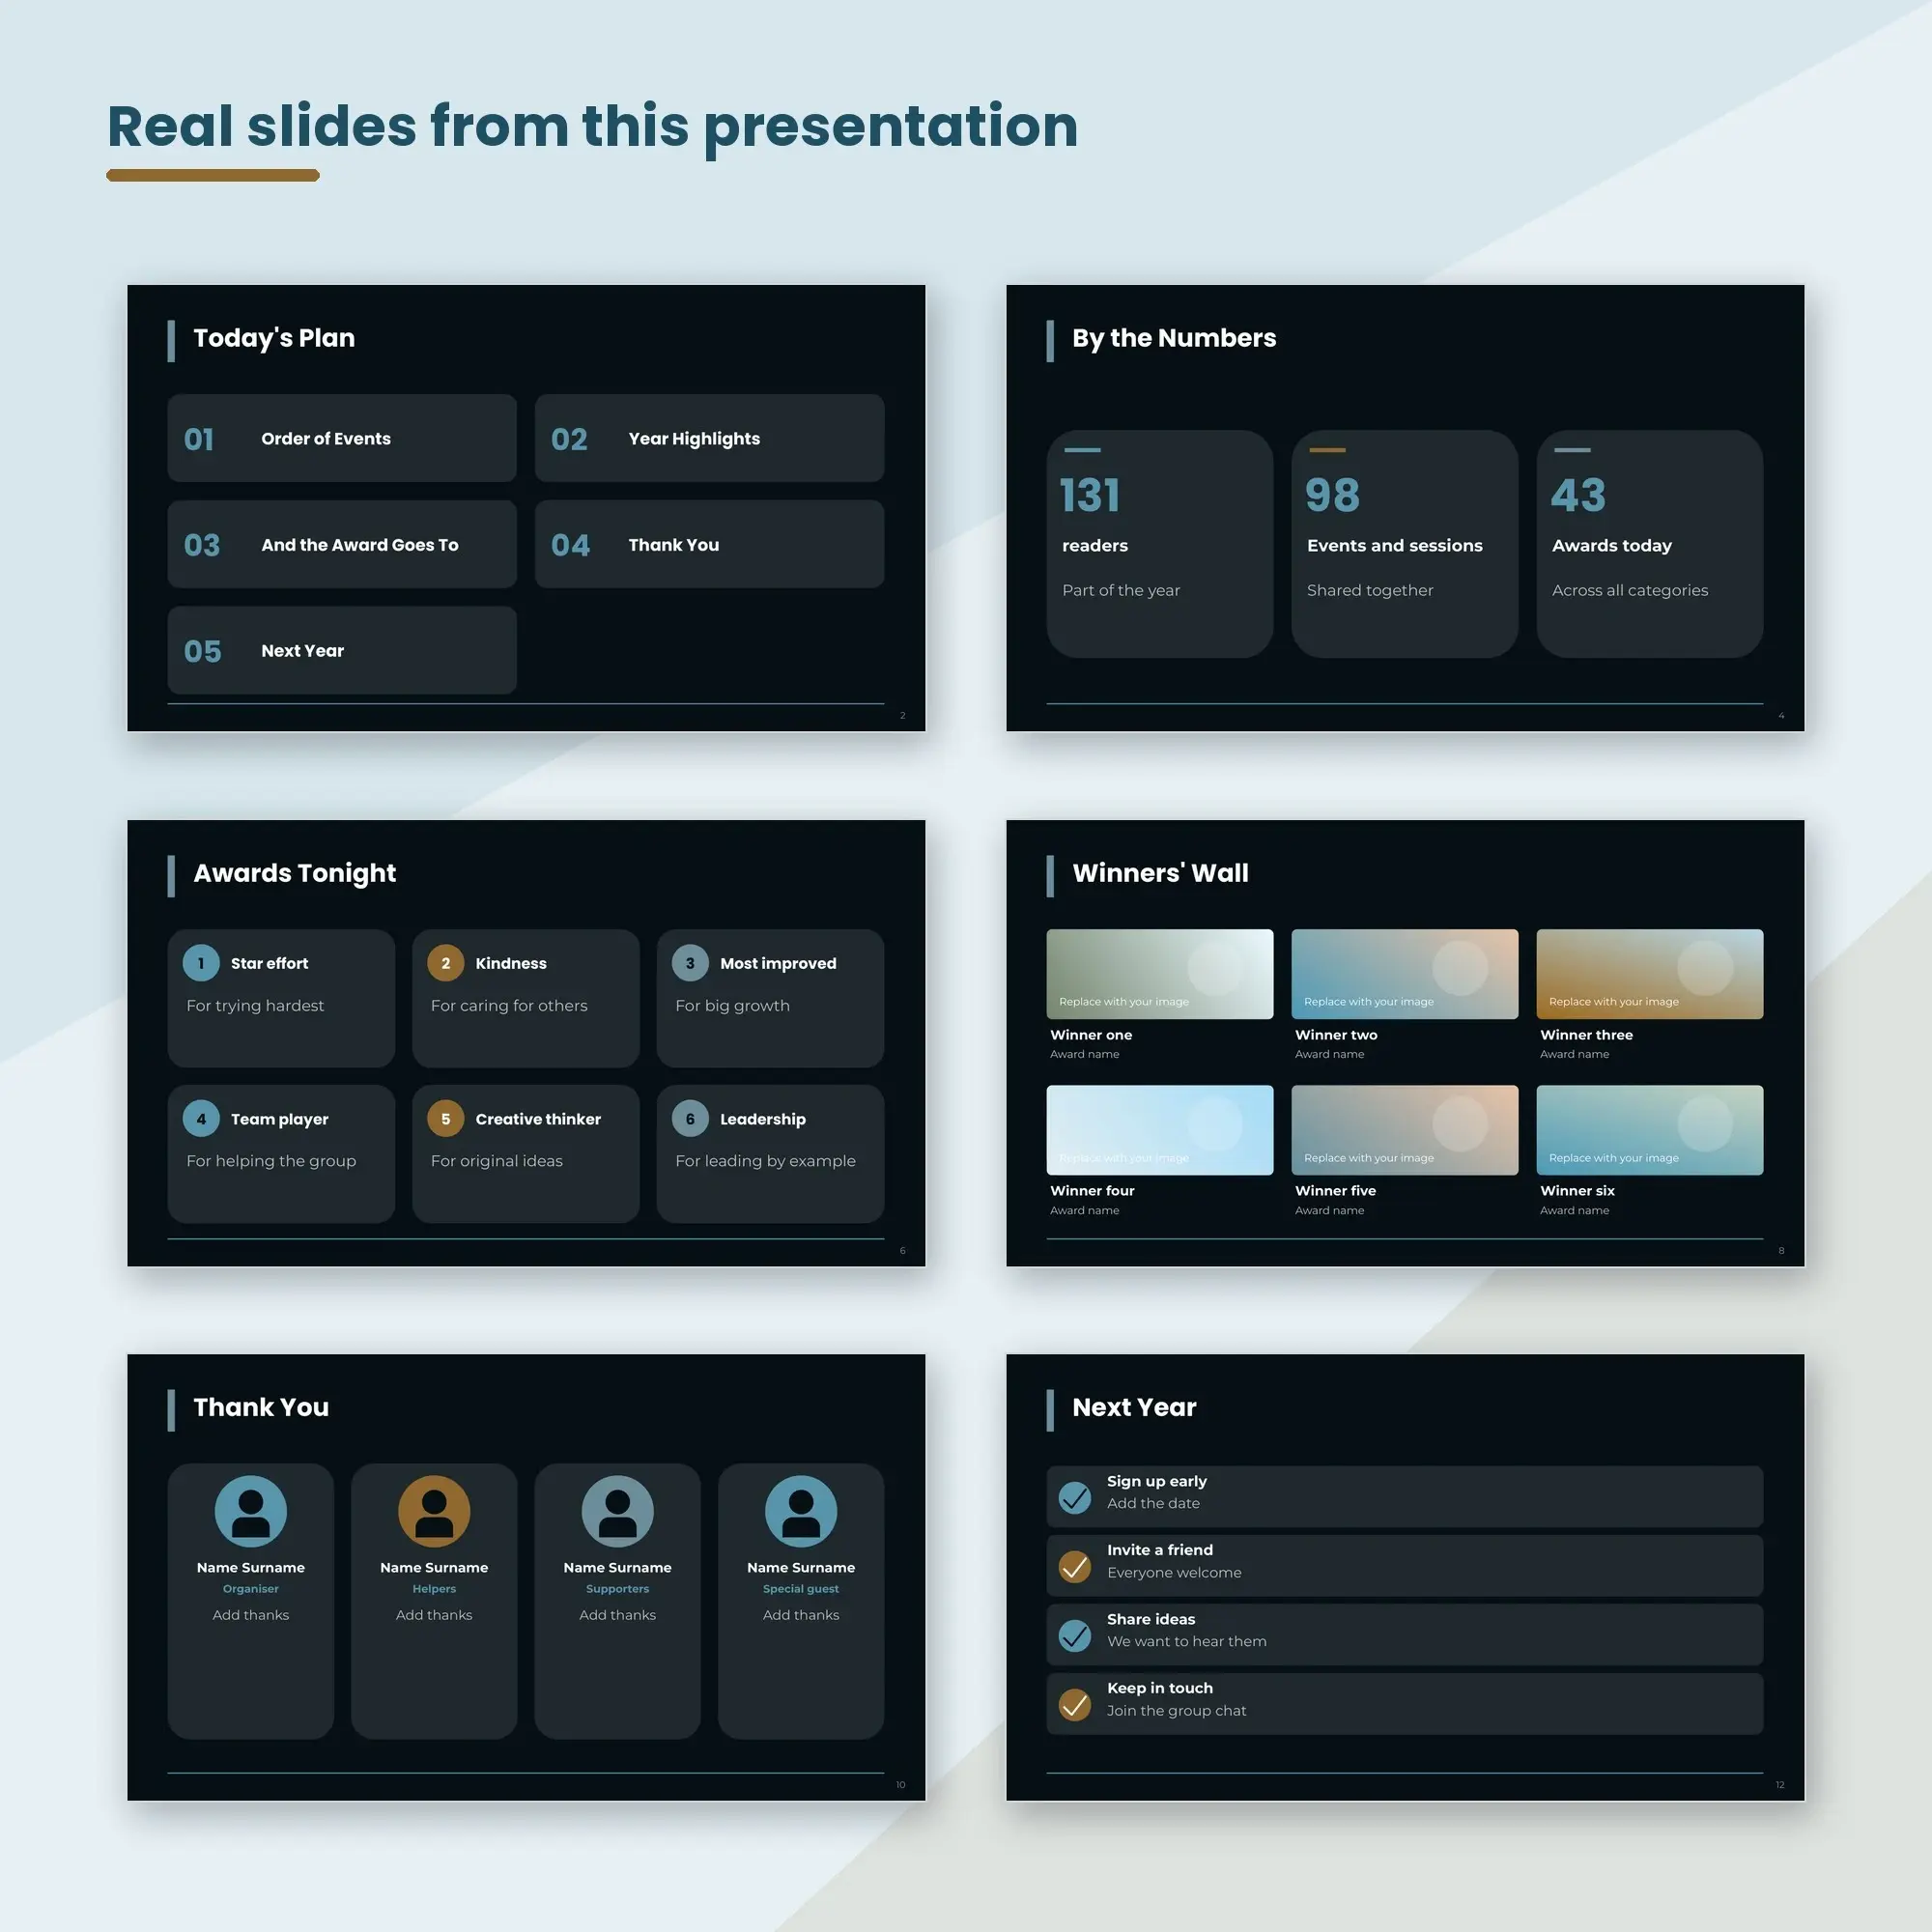Click the 03 And the Award Goes To card
Viewport: 1932px width, 1932px height.
[342, 544]
